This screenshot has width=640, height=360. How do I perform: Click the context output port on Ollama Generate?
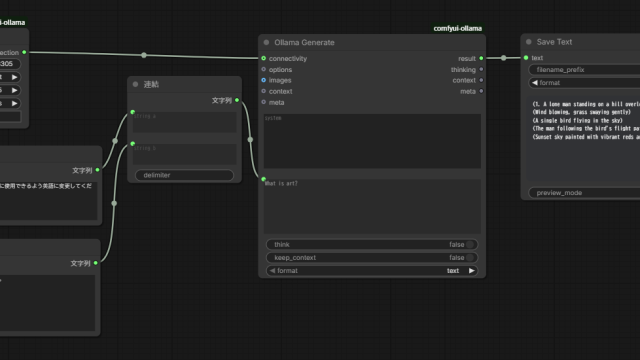pos(481,80)
